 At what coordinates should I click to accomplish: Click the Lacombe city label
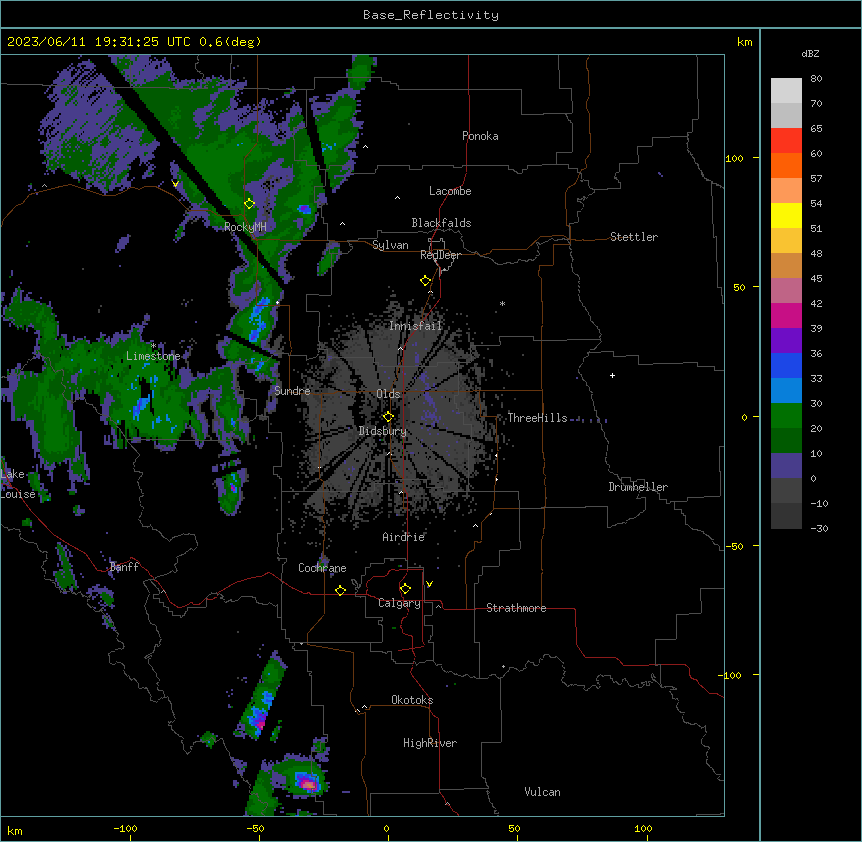pos(450,191)
